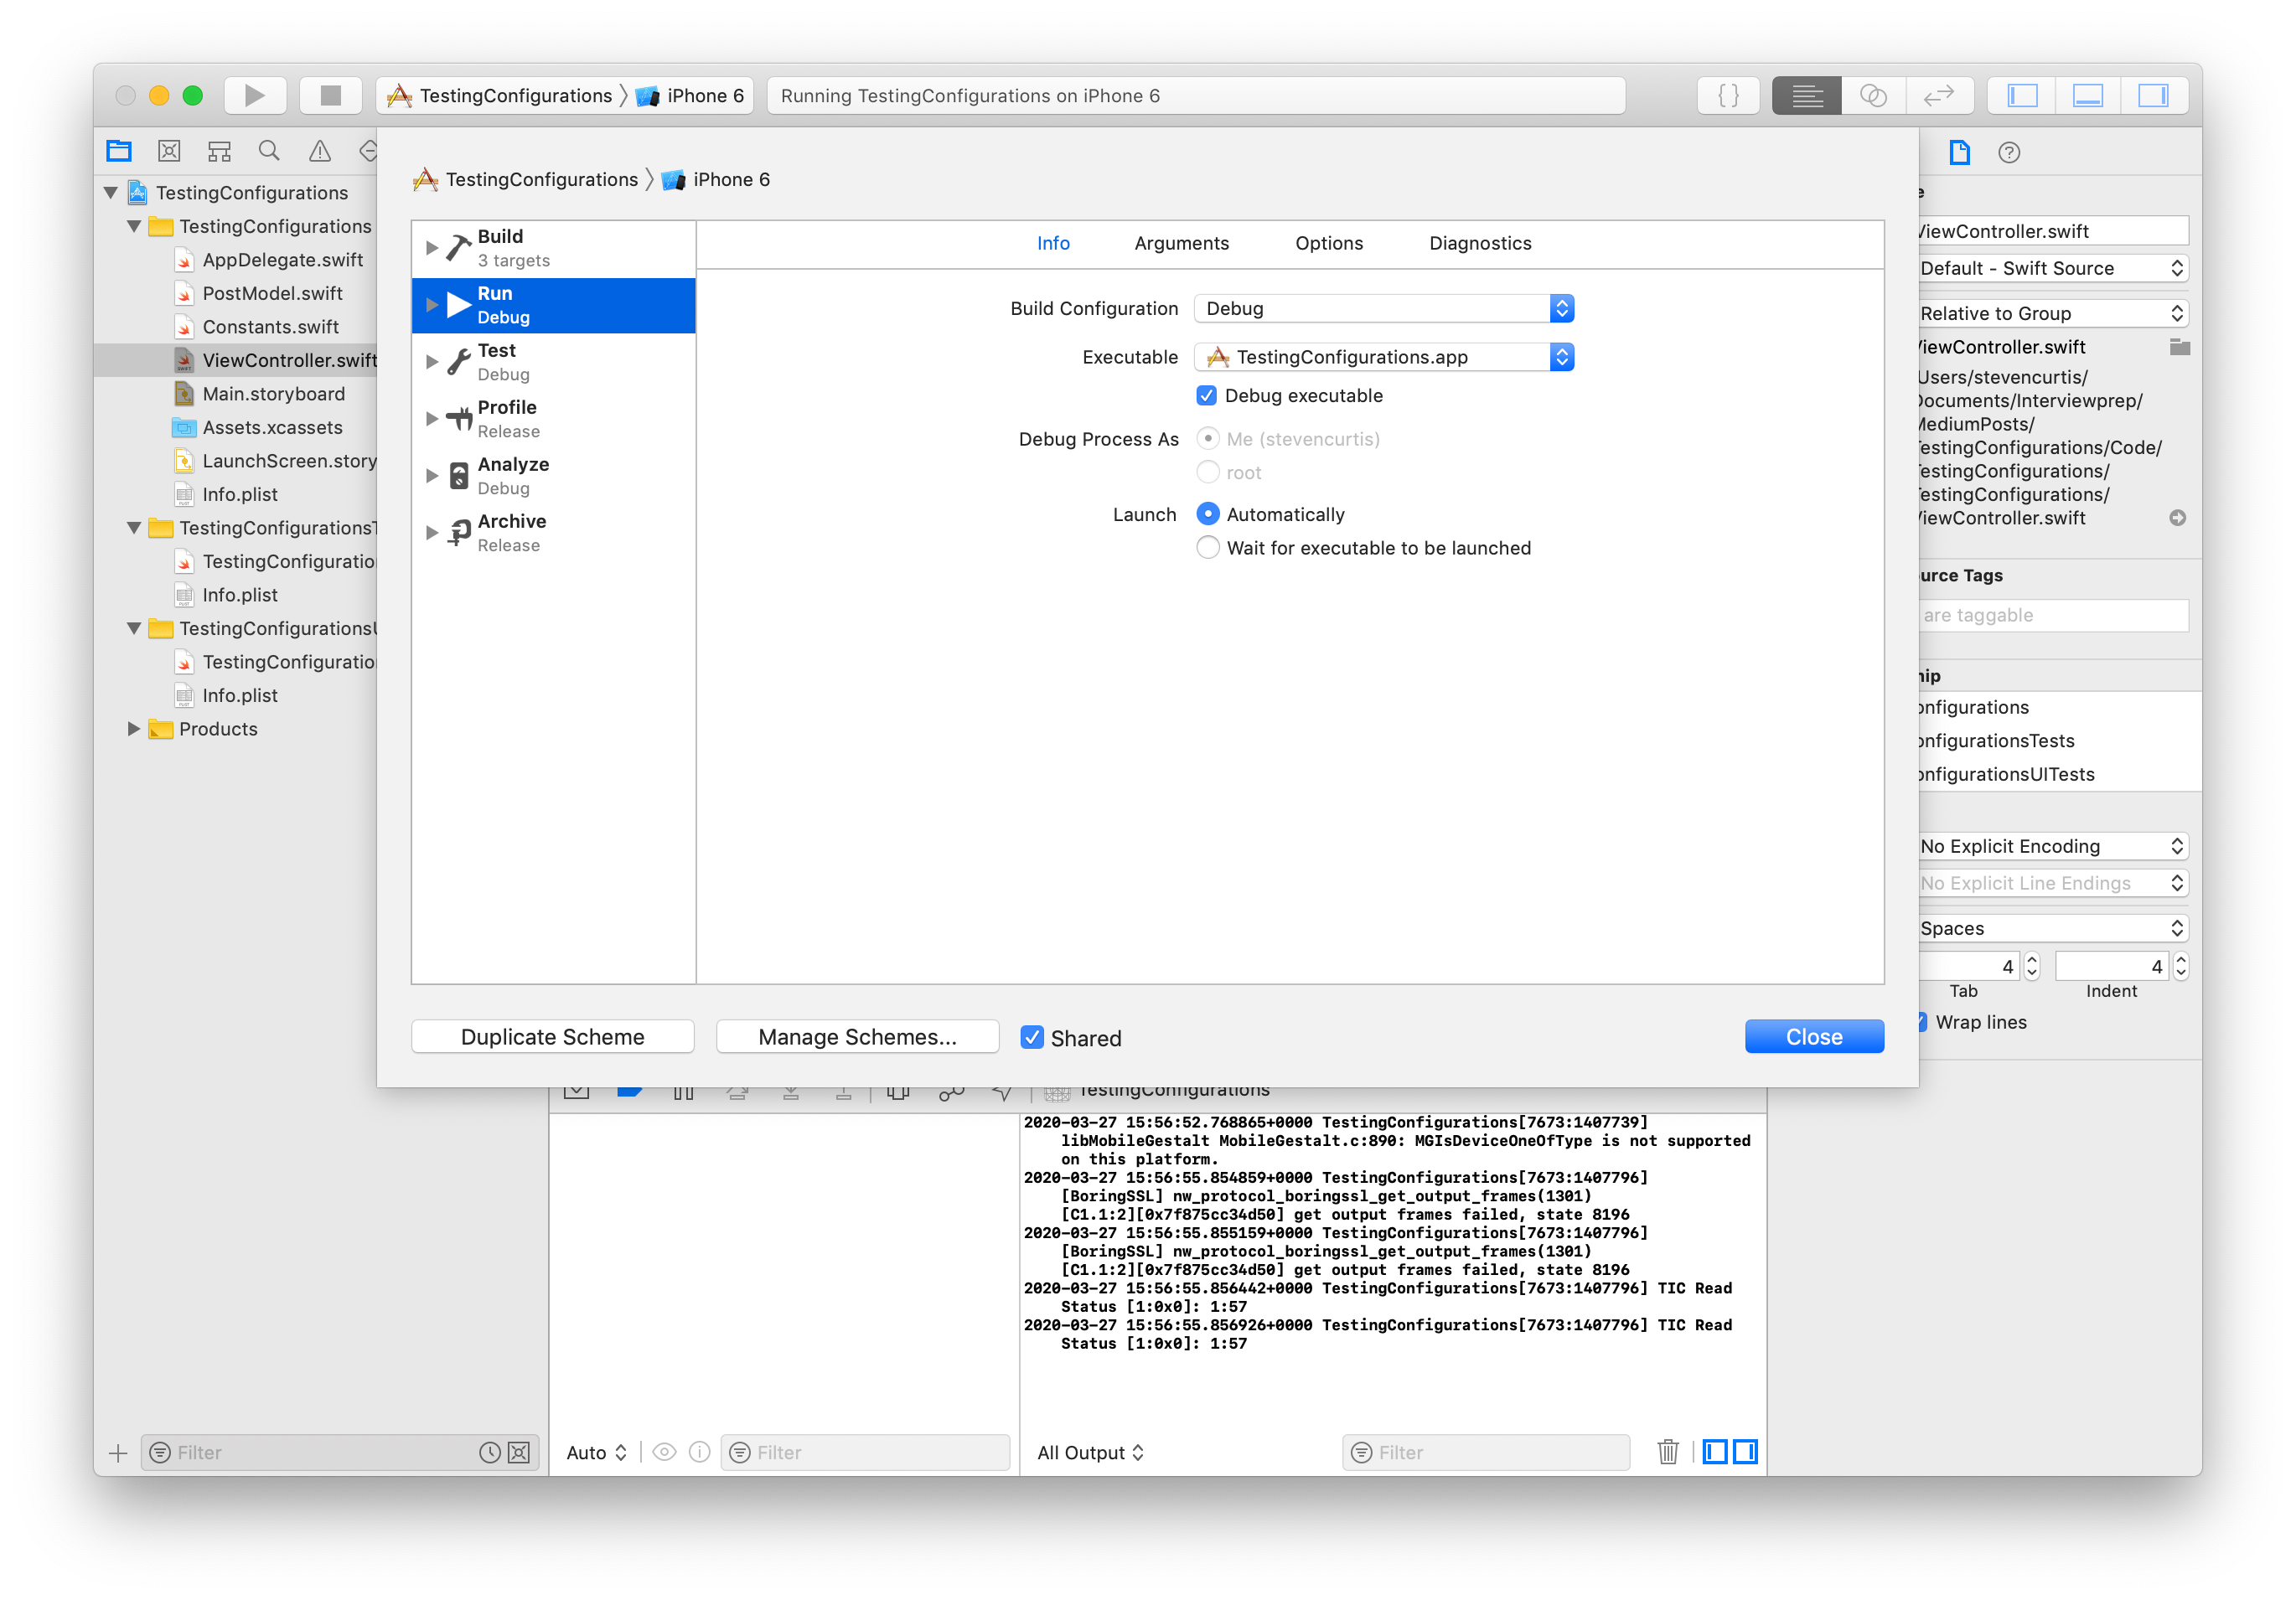Uncheck the Shared checkbox
Screen dimensions: 2296x1600
click(x=1032, y=1037)
